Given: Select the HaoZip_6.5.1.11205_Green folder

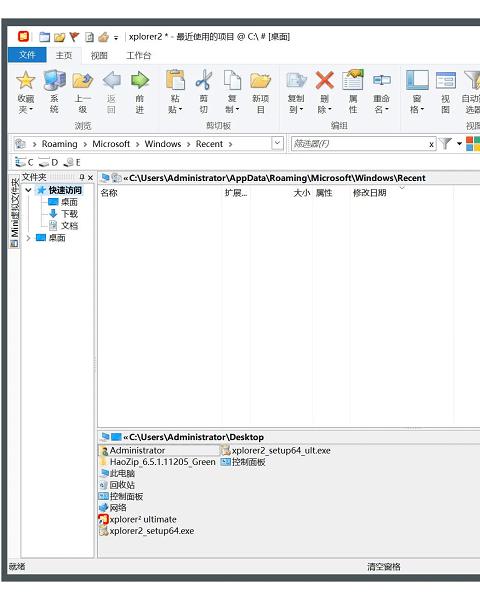Looking at the screenshot, I should [x=162, y=462].
